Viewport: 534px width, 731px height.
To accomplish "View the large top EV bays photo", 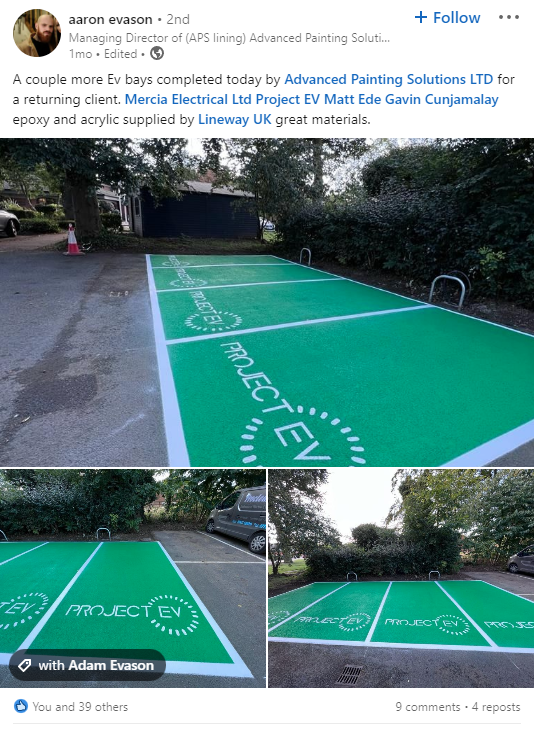I will tap(267, 302).
